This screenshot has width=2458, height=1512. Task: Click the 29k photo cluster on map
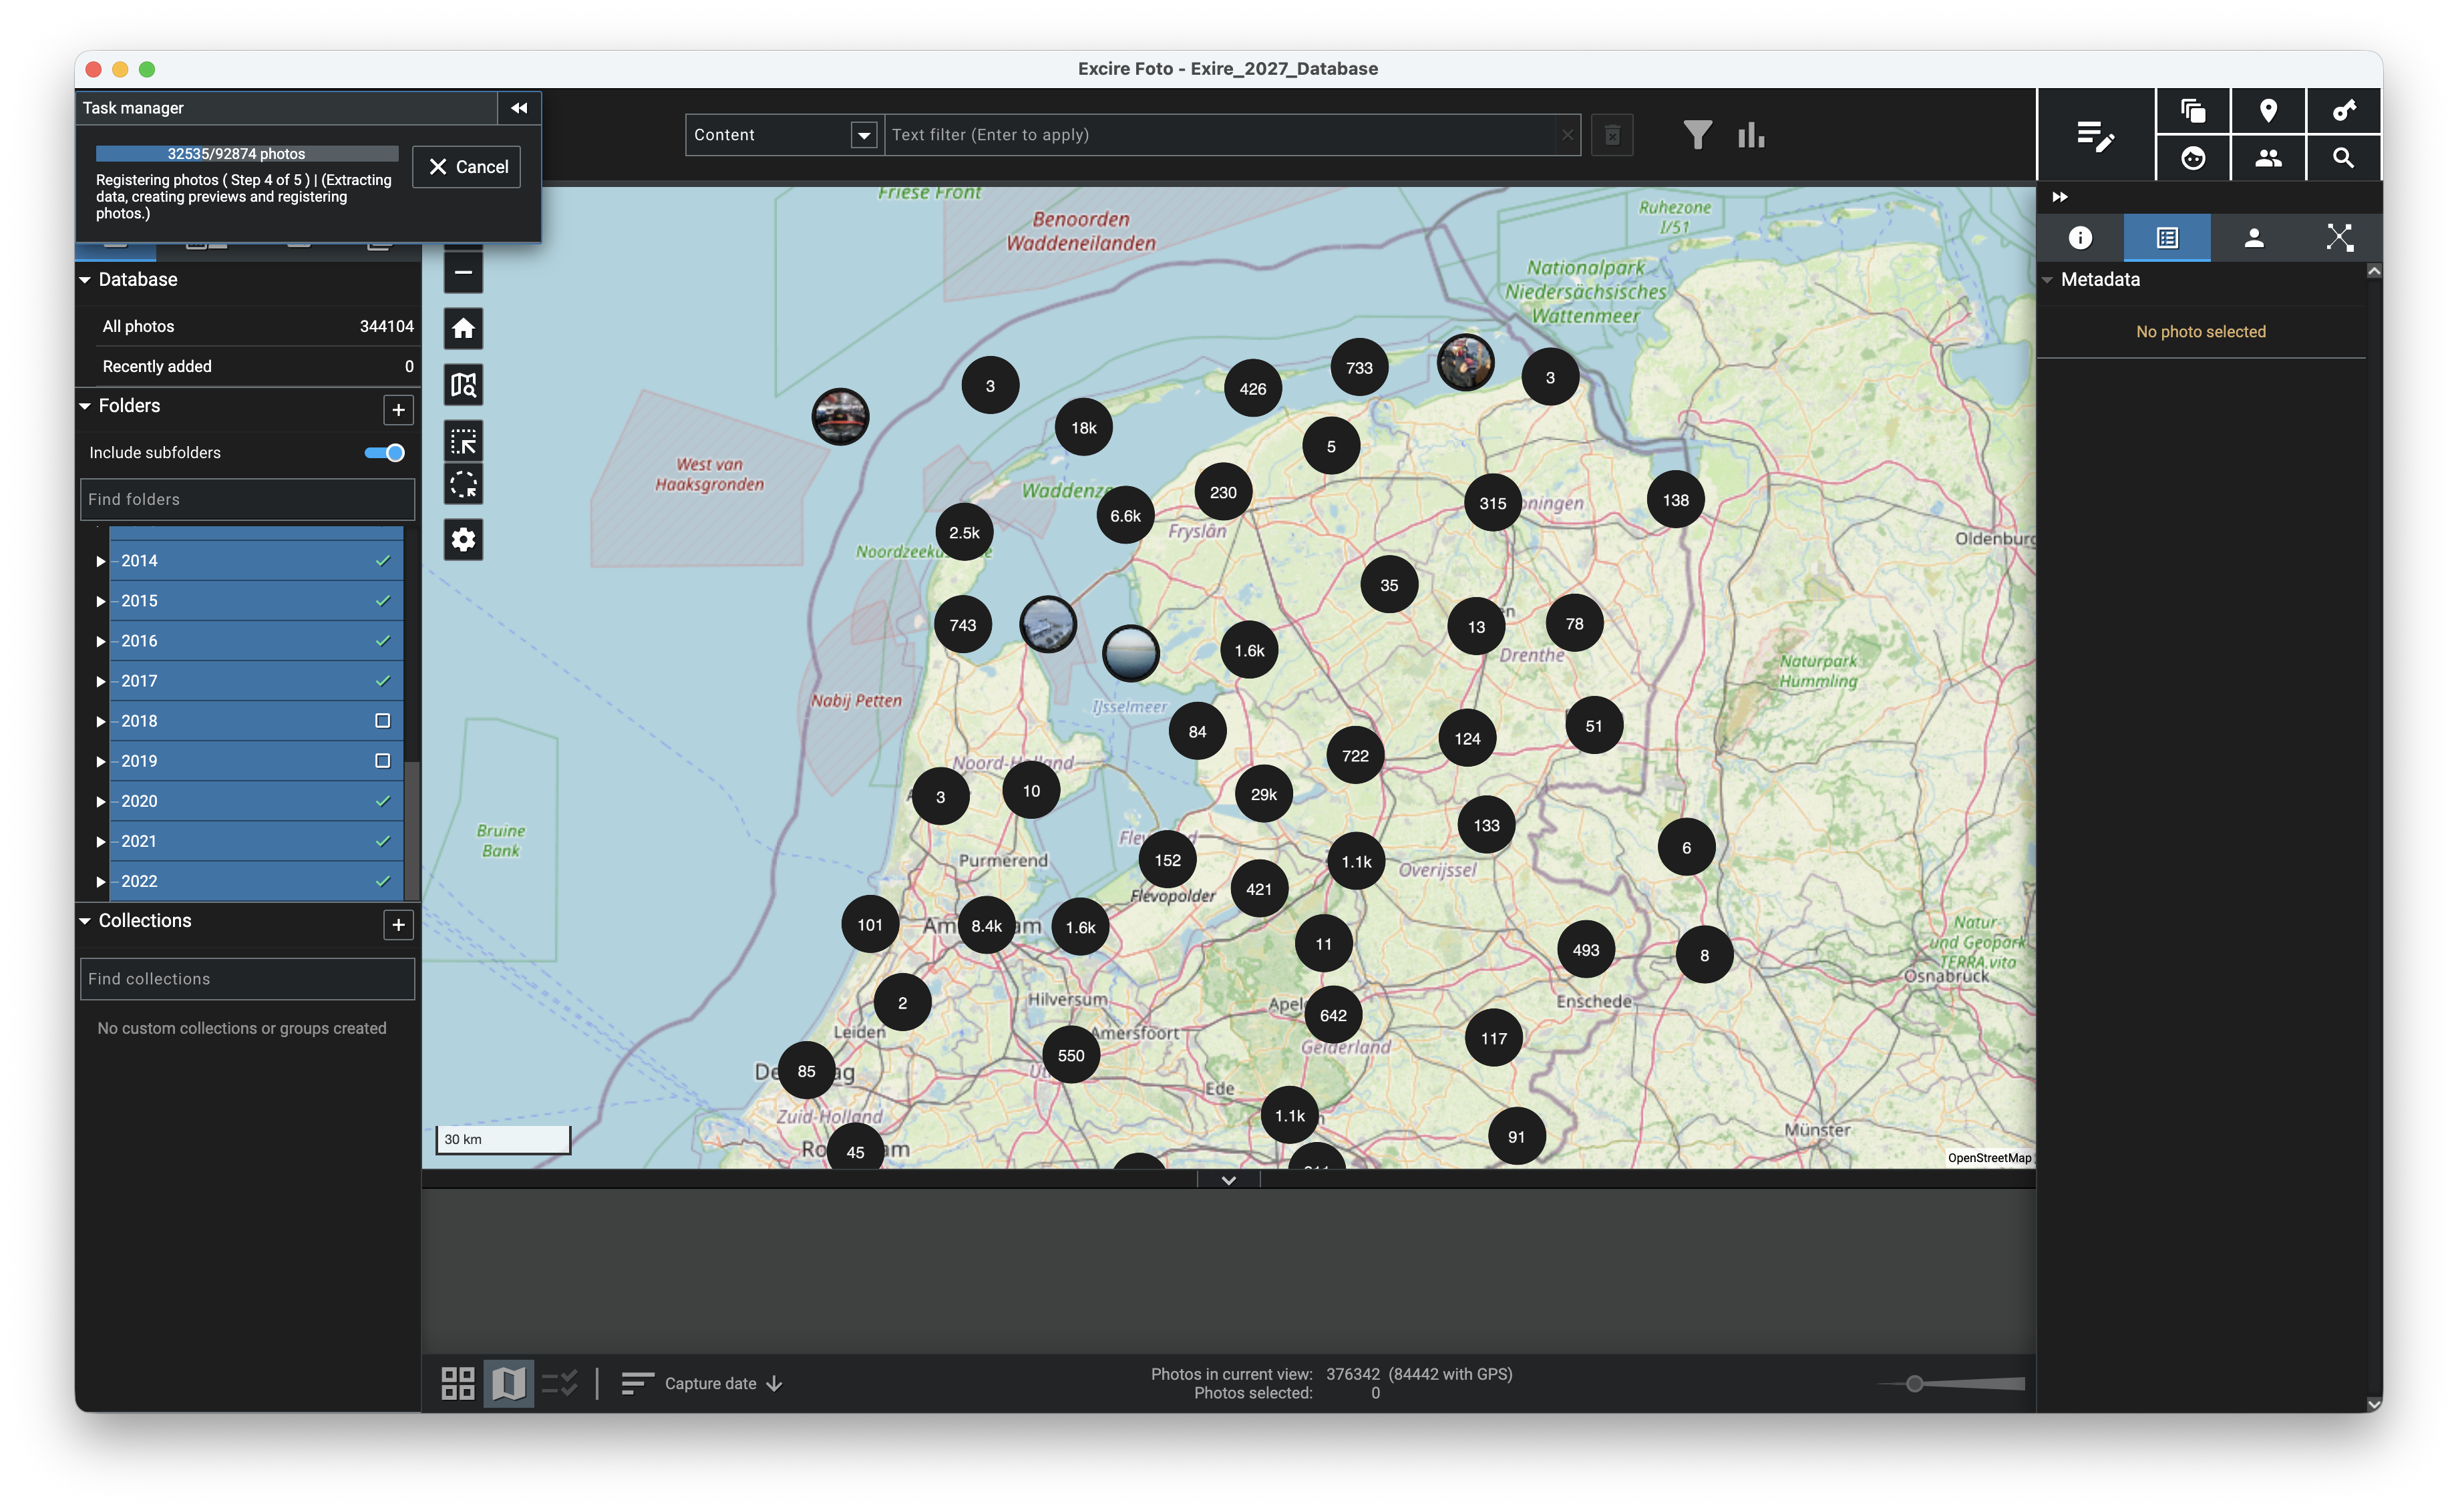(1264, 795)
